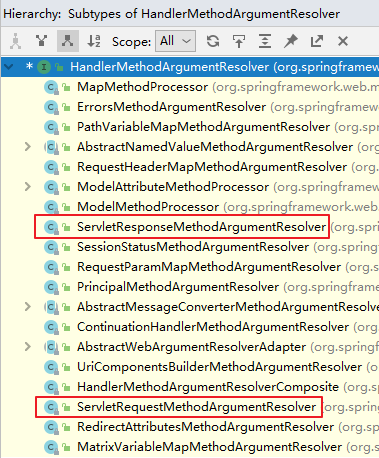Select HandlerMethodArgumentResolver interface row

coord(190,67)
